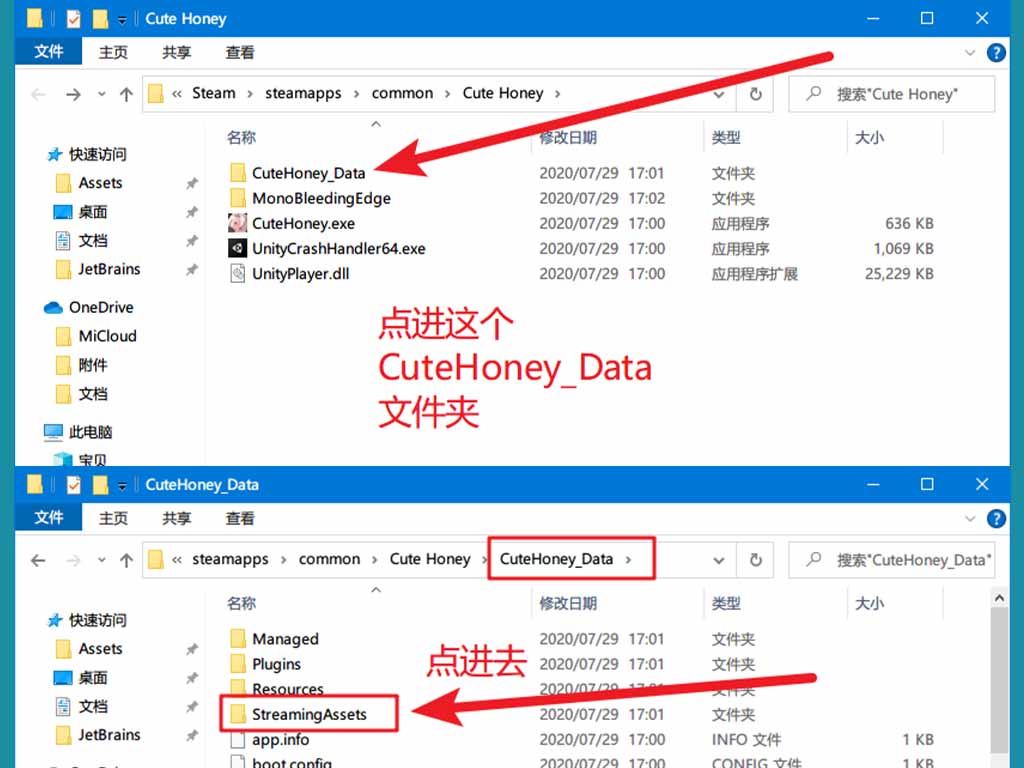
Task: Open 共享 tab in Cute Honey window
Action: (176, 52)
